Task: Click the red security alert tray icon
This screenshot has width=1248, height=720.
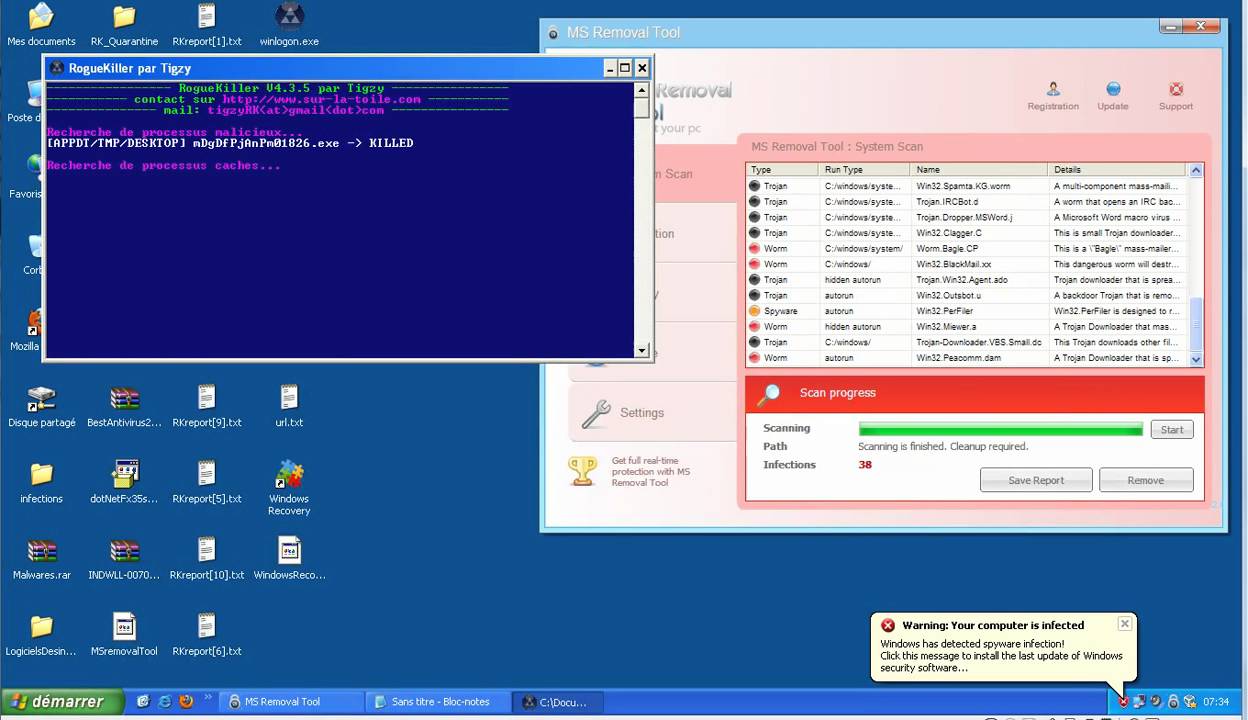Action: tap(1124, 702)
